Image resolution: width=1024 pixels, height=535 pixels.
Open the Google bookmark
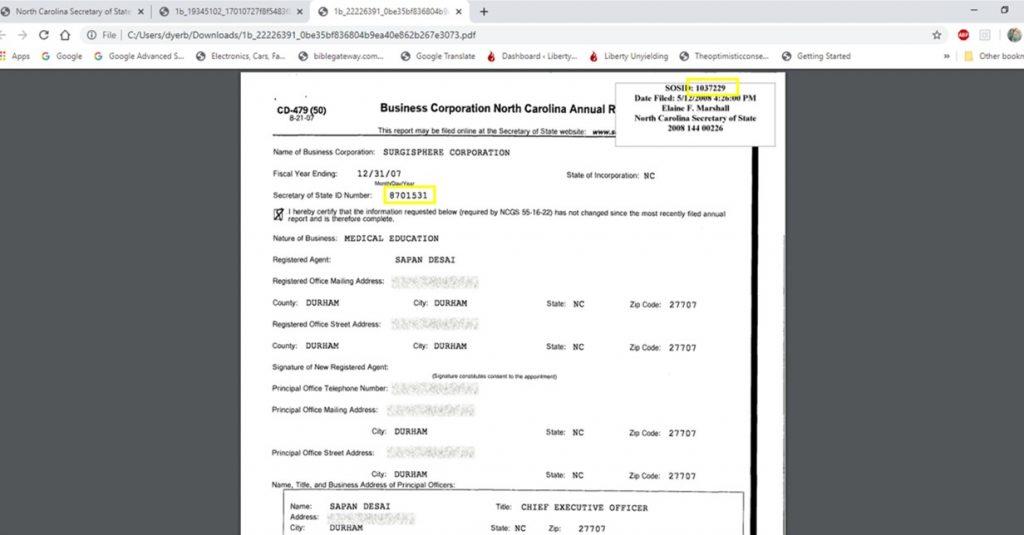[x=62, y=56]
